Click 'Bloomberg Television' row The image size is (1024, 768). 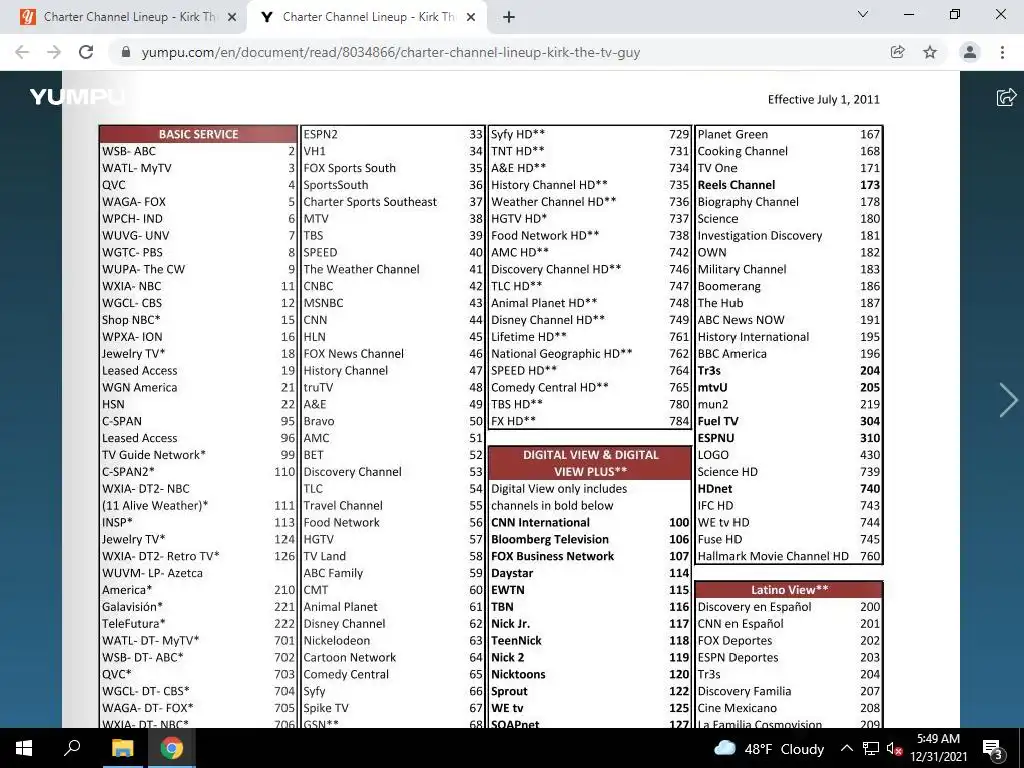click(590, 539)
